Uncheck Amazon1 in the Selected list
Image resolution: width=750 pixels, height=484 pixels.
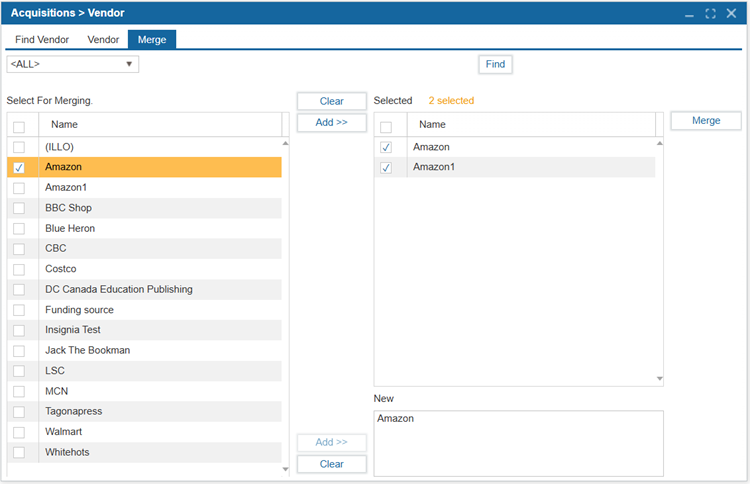(x=386, y=168)
